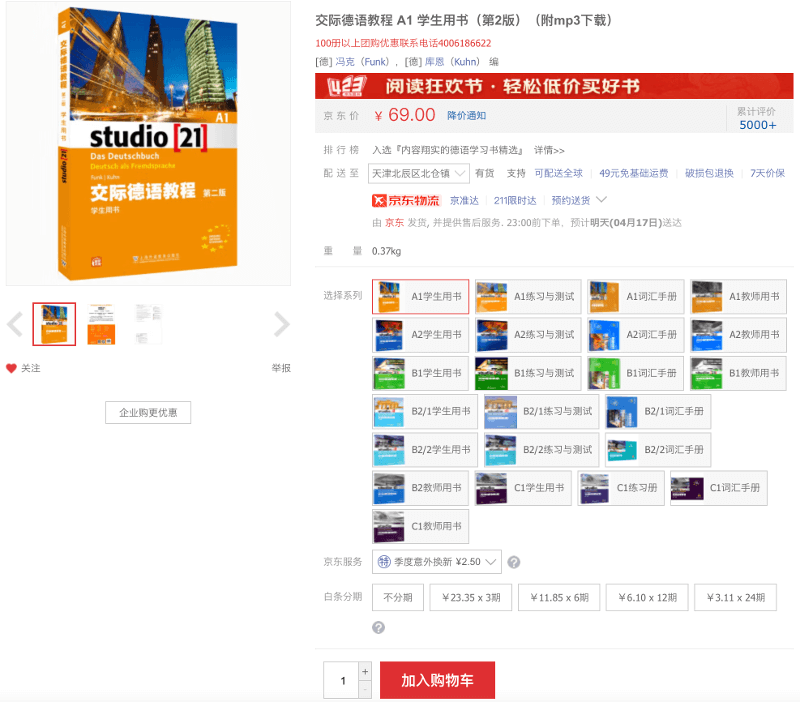Screen dimensions: 800x702
Task: Click the help icon below 白条分期
Action: pyautogui.click(x=378, y=628)
